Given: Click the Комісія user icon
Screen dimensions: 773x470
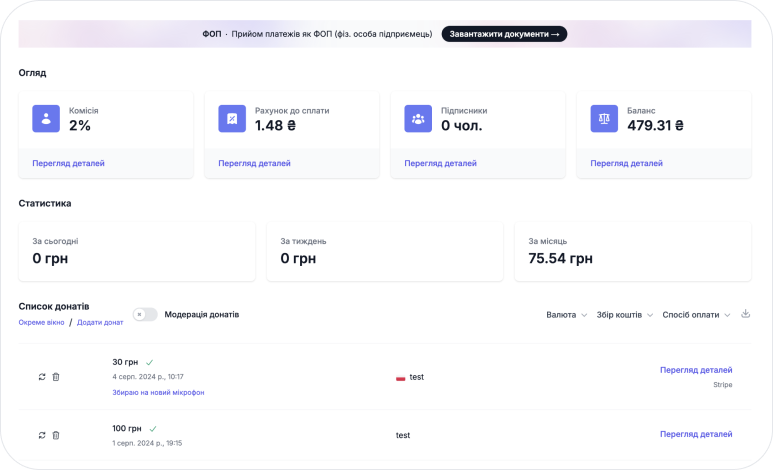Looking at the screenshot, I should [46, 119].
